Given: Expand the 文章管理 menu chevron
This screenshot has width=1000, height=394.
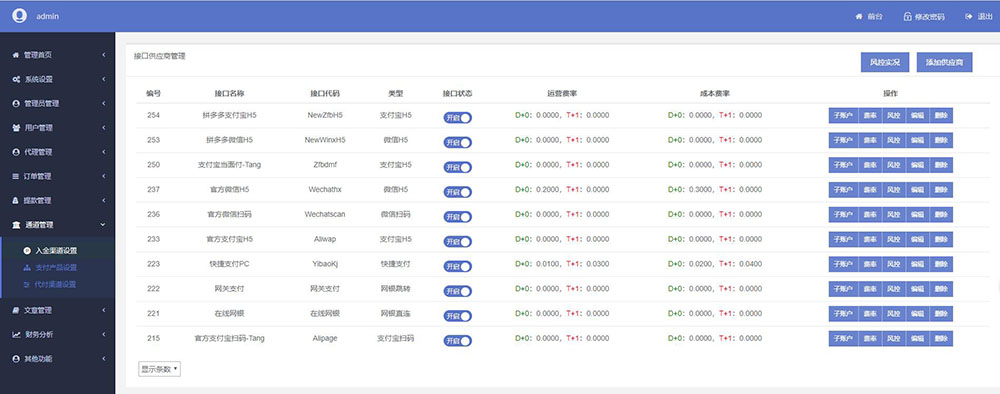Looking at the screenshot, I should pos(103,310).
